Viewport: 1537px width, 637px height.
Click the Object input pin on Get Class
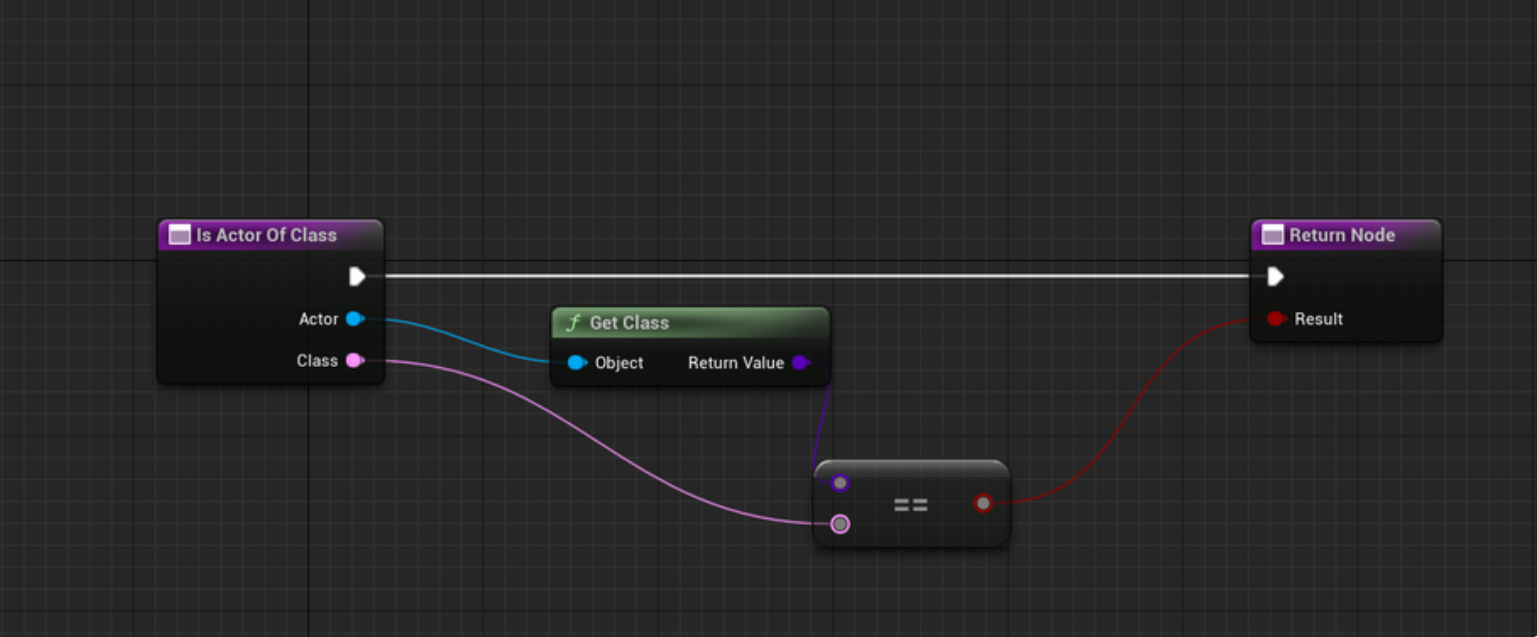pyautogui.click(x=576, y=363)
